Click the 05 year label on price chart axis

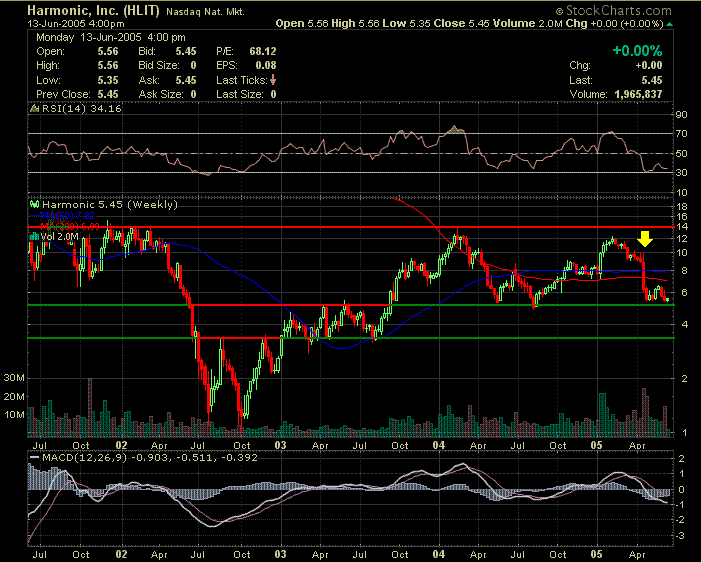click(596, 445)
